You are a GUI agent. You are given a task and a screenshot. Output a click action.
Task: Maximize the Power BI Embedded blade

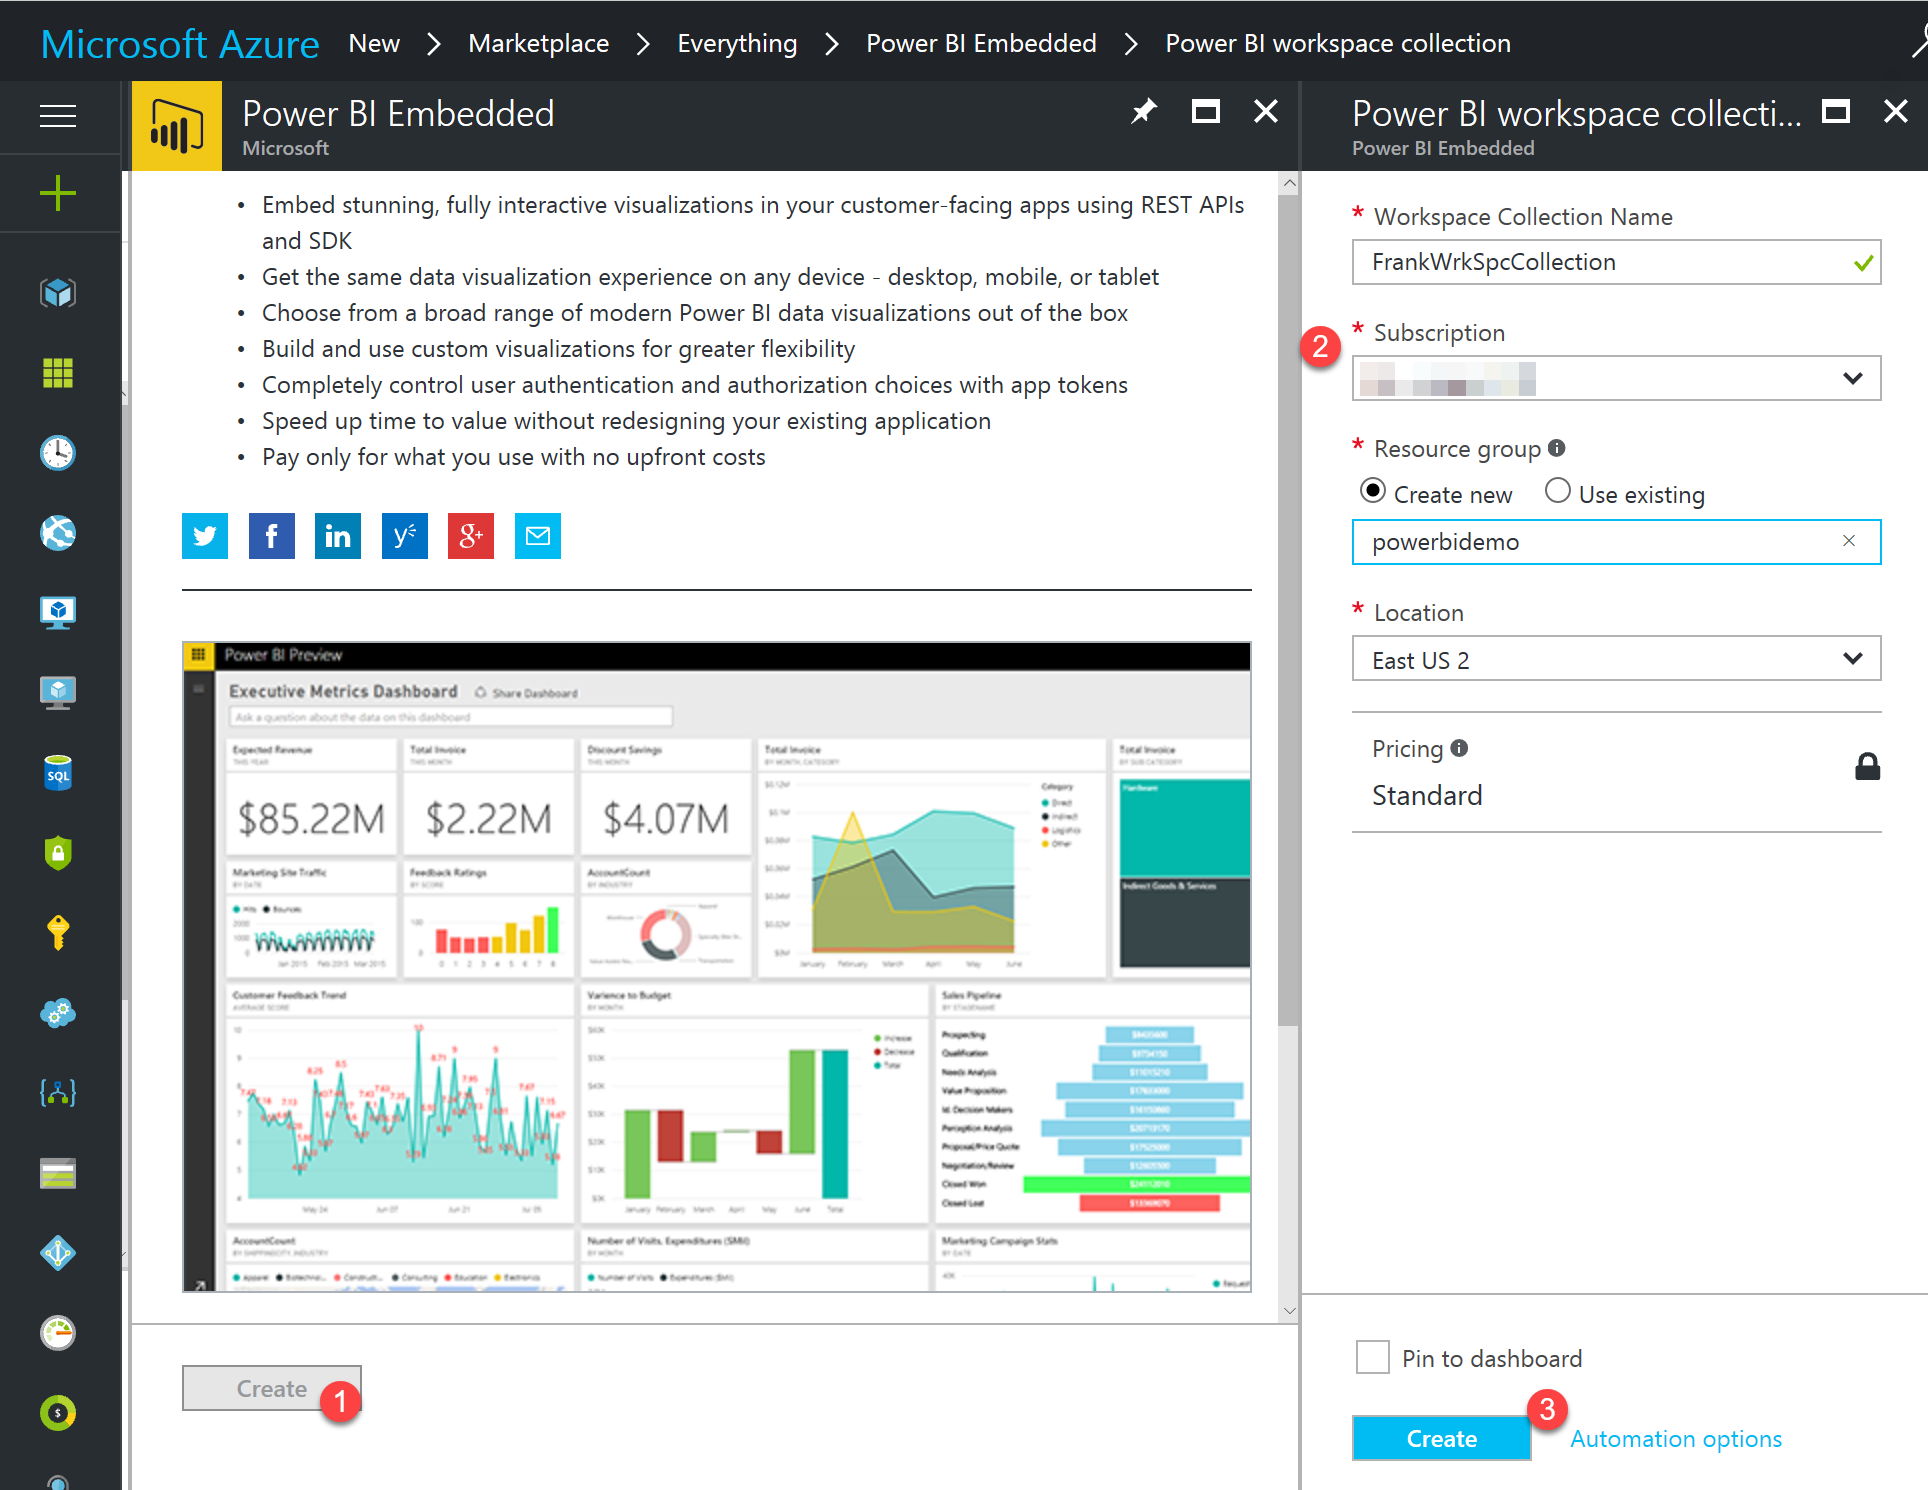click(1206, 111)
